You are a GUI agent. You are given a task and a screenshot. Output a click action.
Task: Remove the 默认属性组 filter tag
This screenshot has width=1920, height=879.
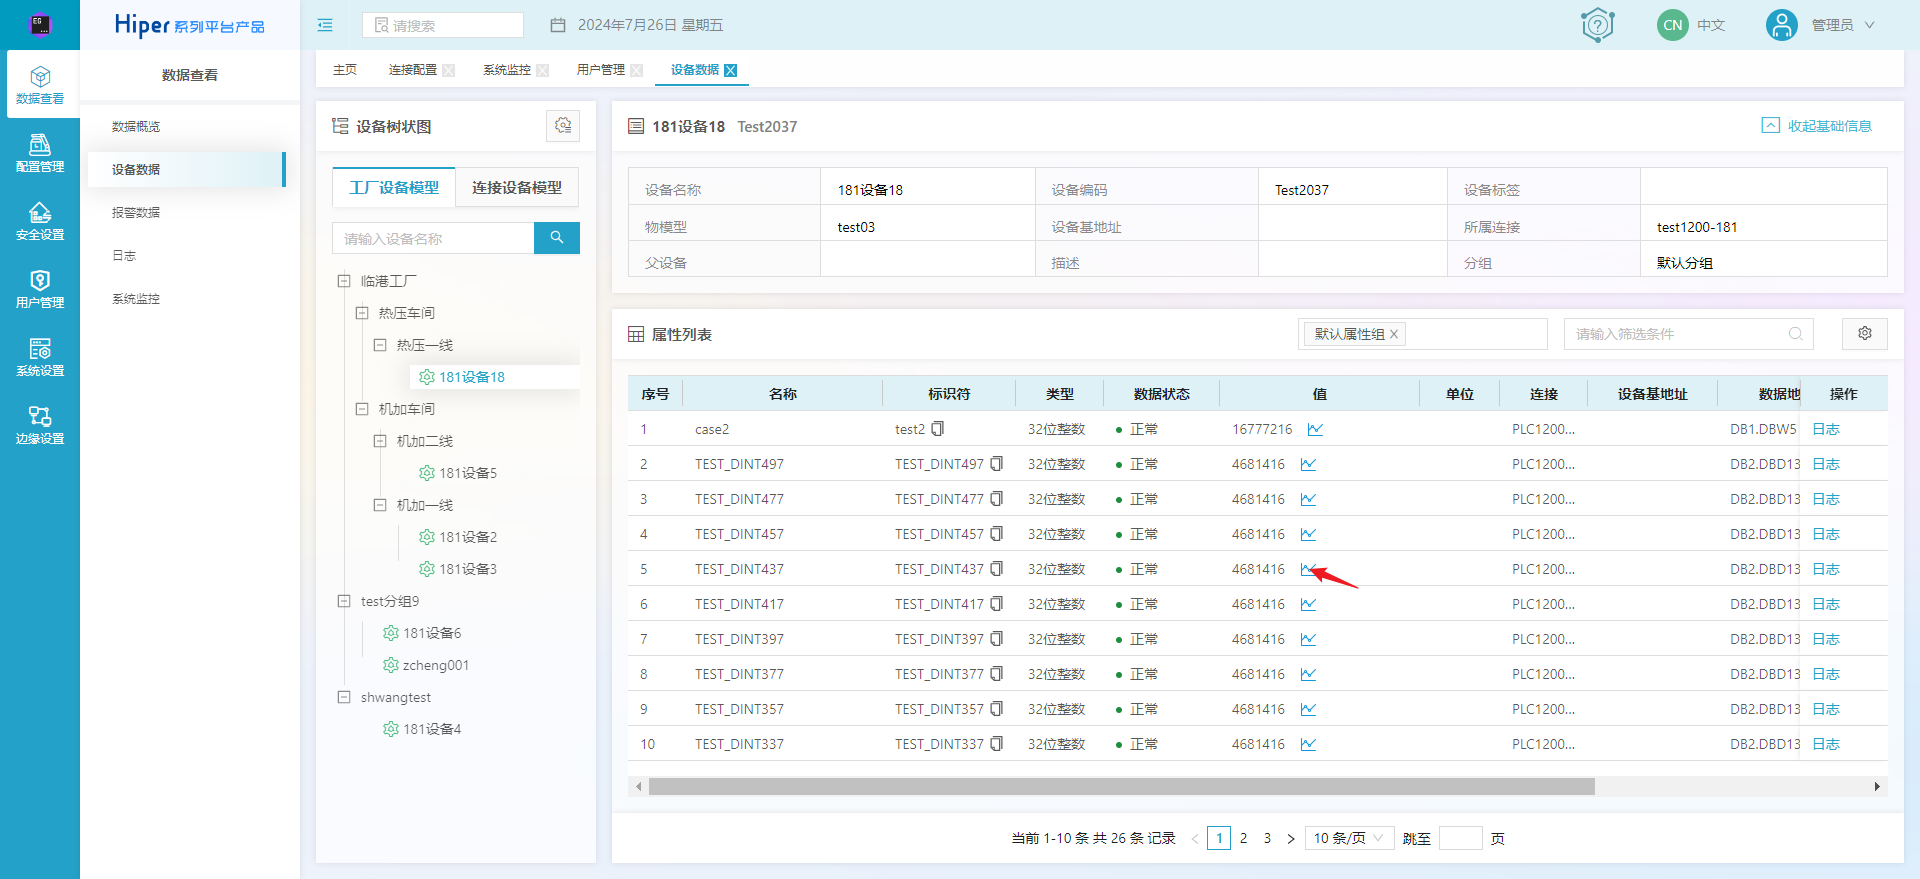[1394, 334]
